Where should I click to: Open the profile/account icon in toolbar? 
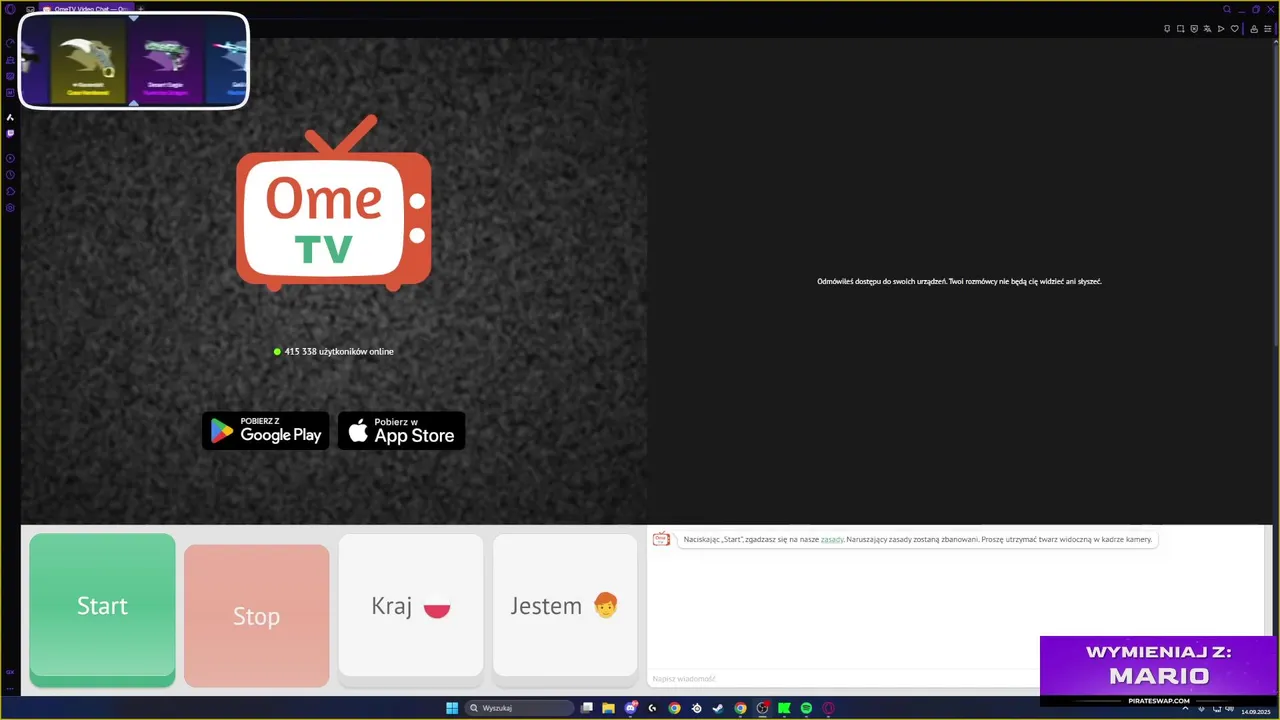coord(1254,29)
